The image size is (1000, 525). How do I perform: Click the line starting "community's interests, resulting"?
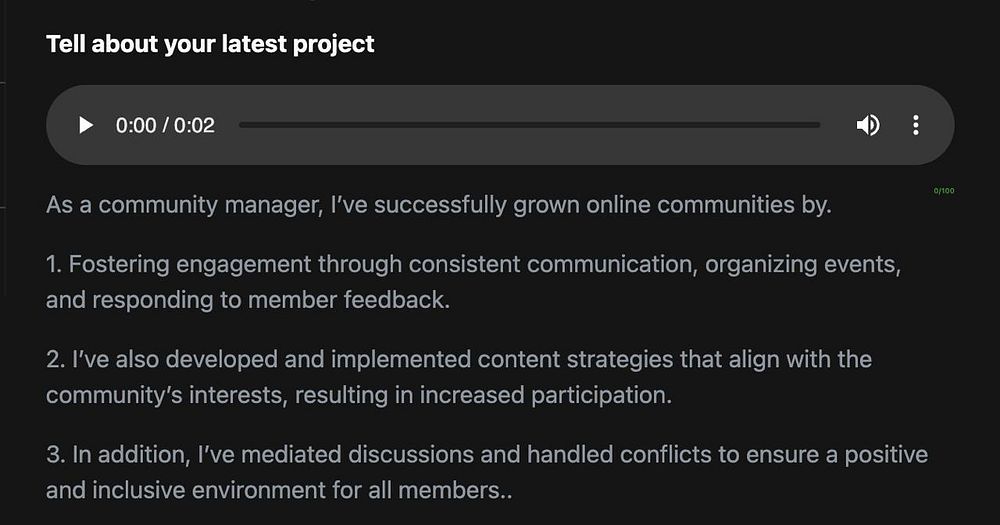click(x=358, y=394)
